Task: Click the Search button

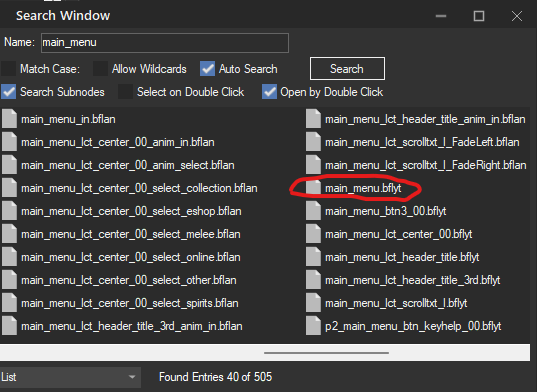Action: 347,69
